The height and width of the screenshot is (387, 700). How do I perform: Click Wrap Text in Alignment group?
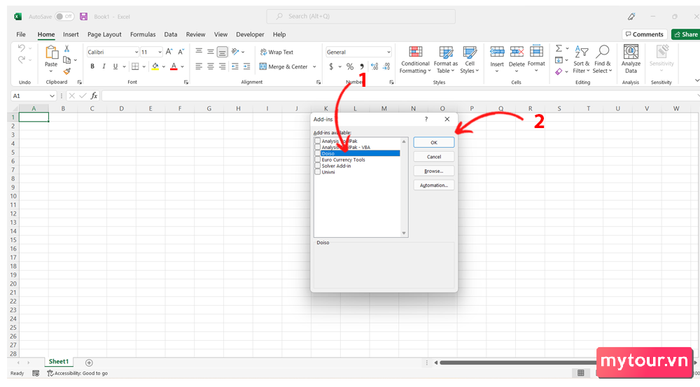(x=277, y=52)
